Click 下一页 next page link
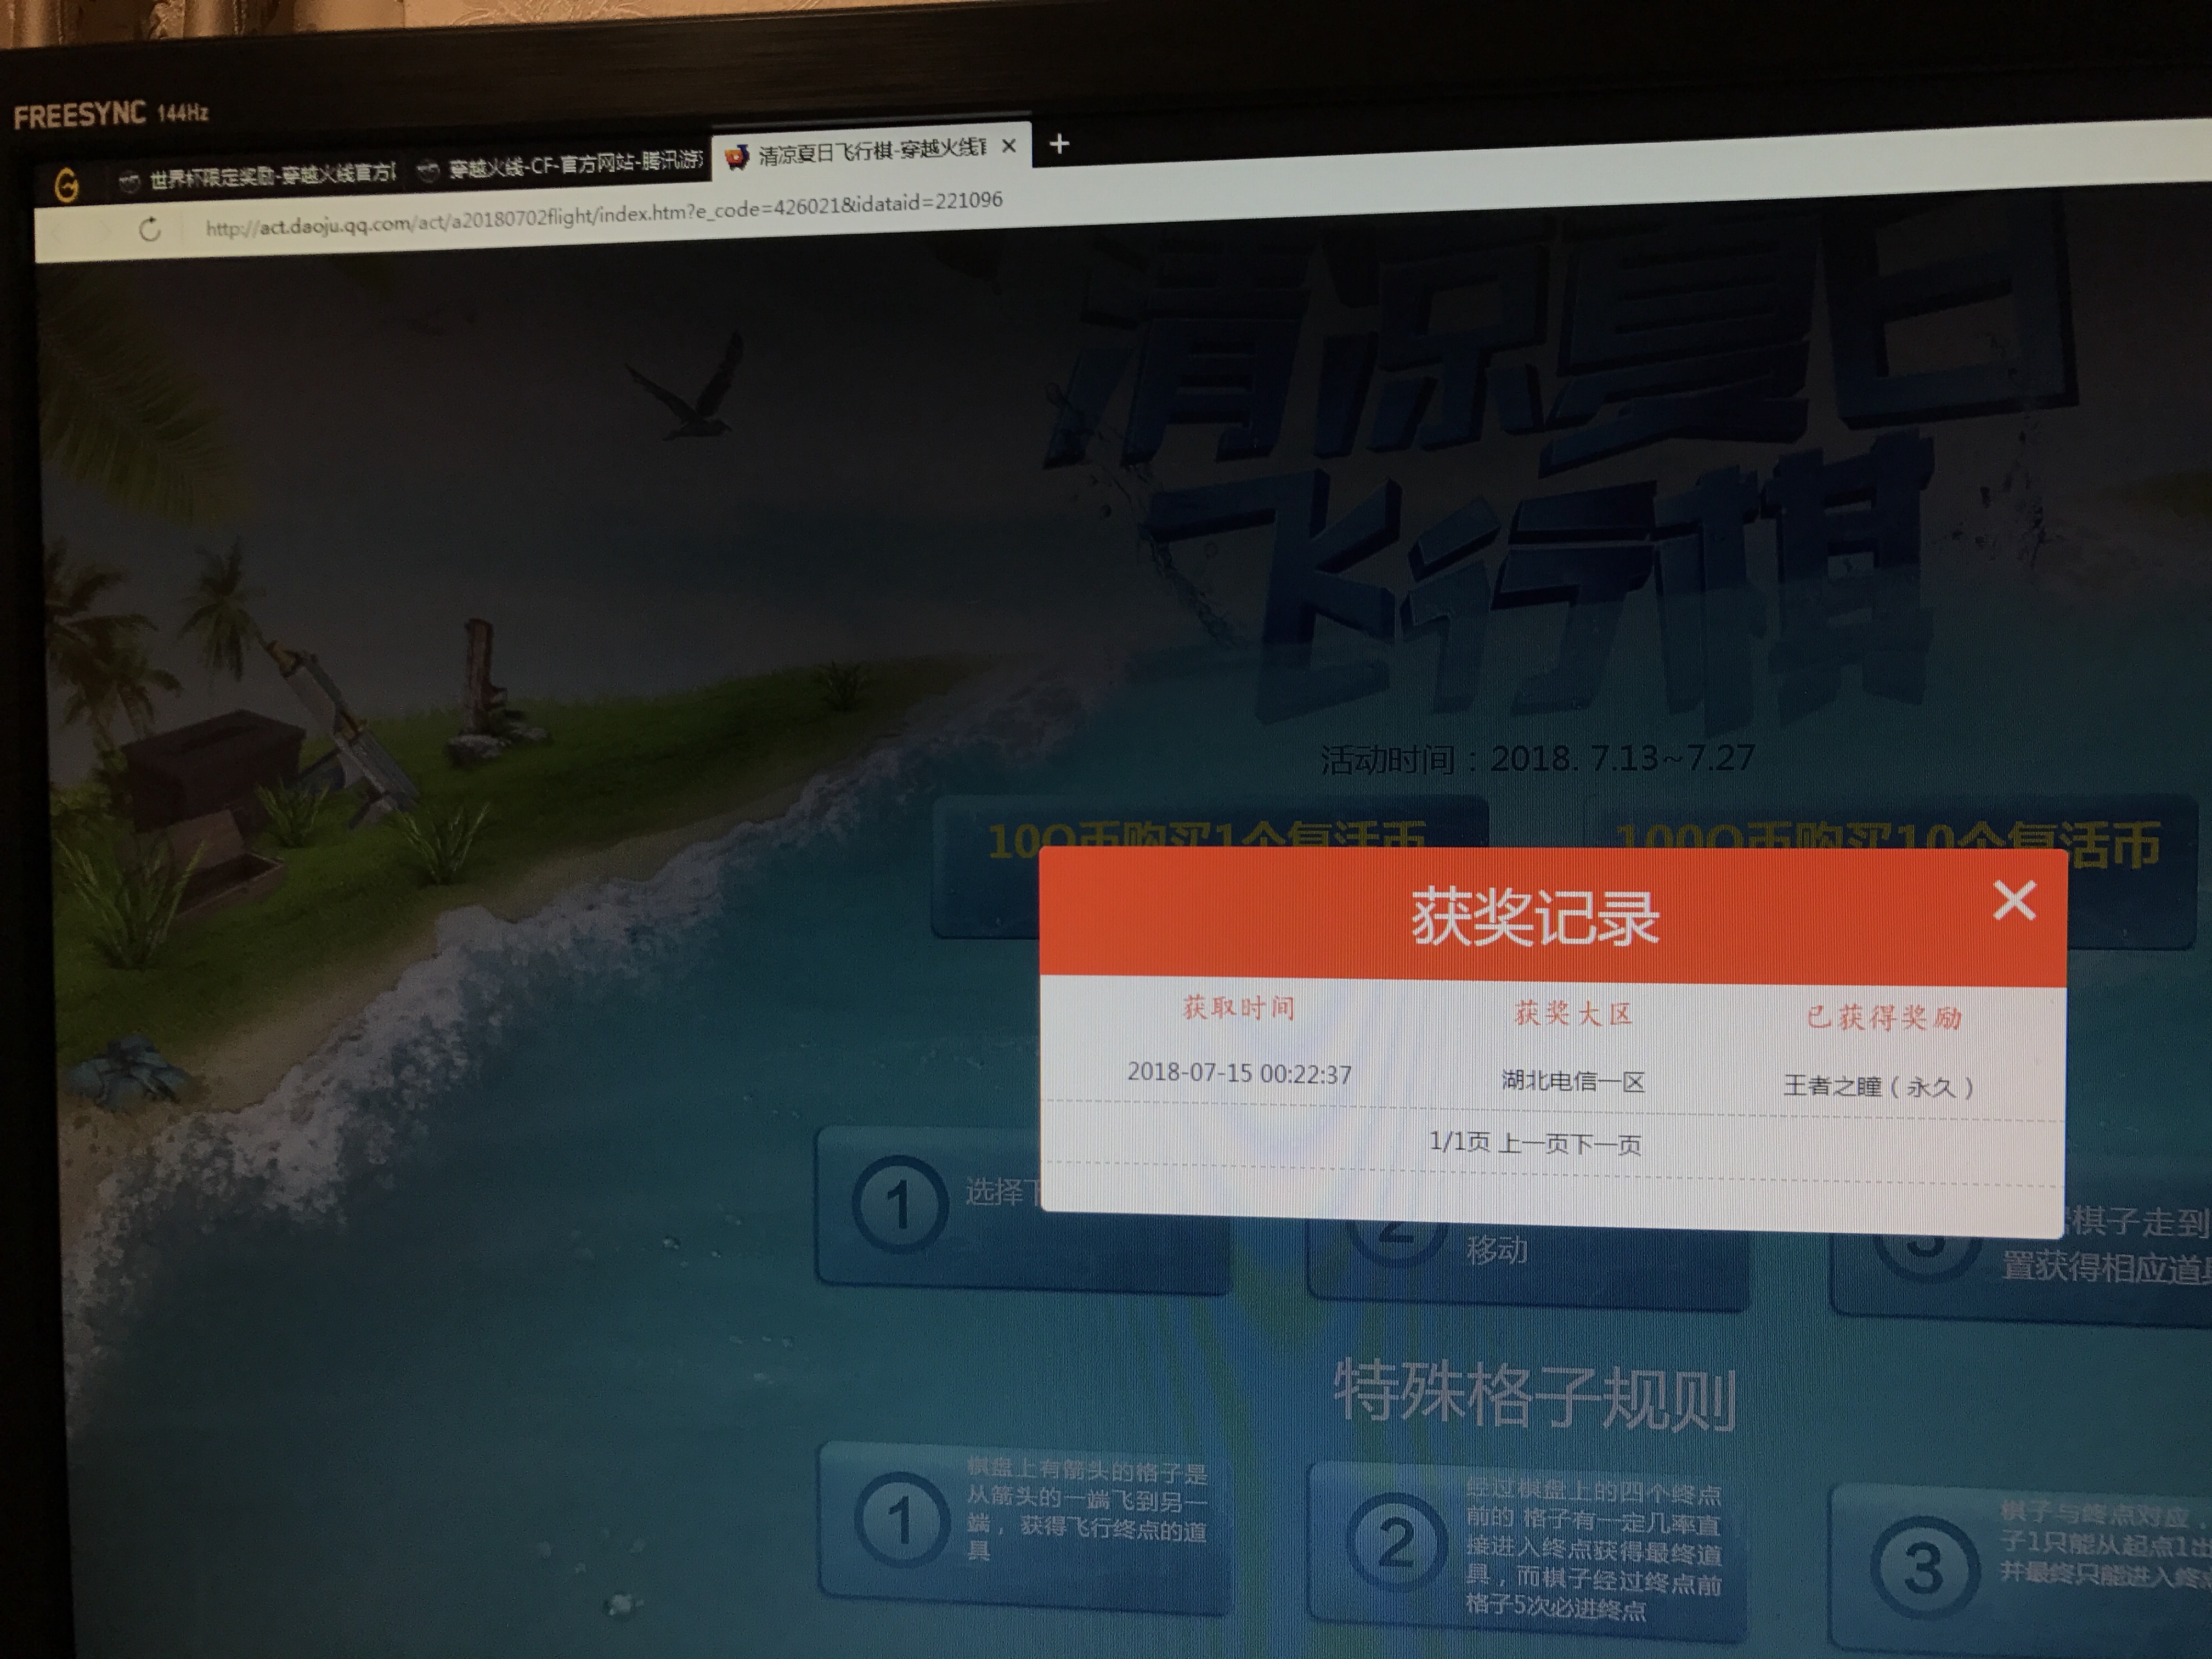 click(1606, 1145)
